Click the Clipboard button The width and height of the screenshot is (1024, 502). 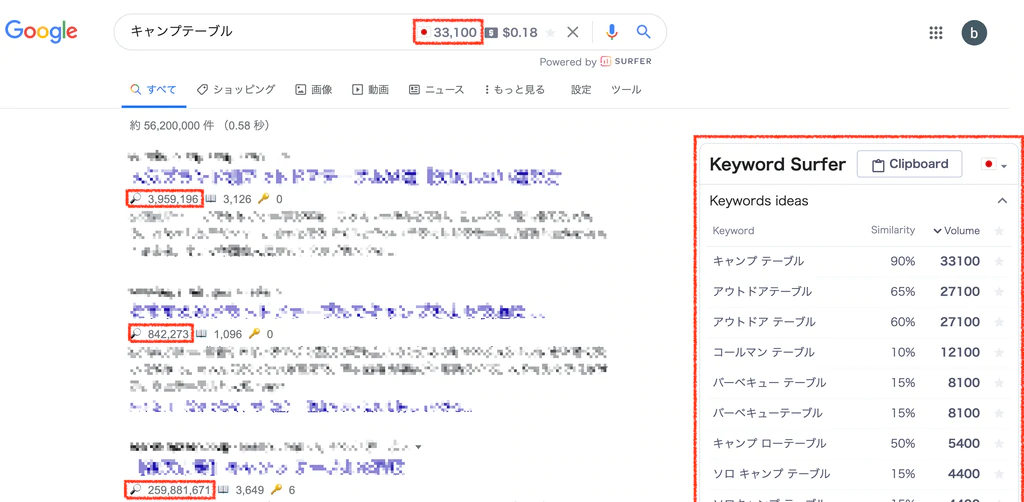(x=909, y=165)
